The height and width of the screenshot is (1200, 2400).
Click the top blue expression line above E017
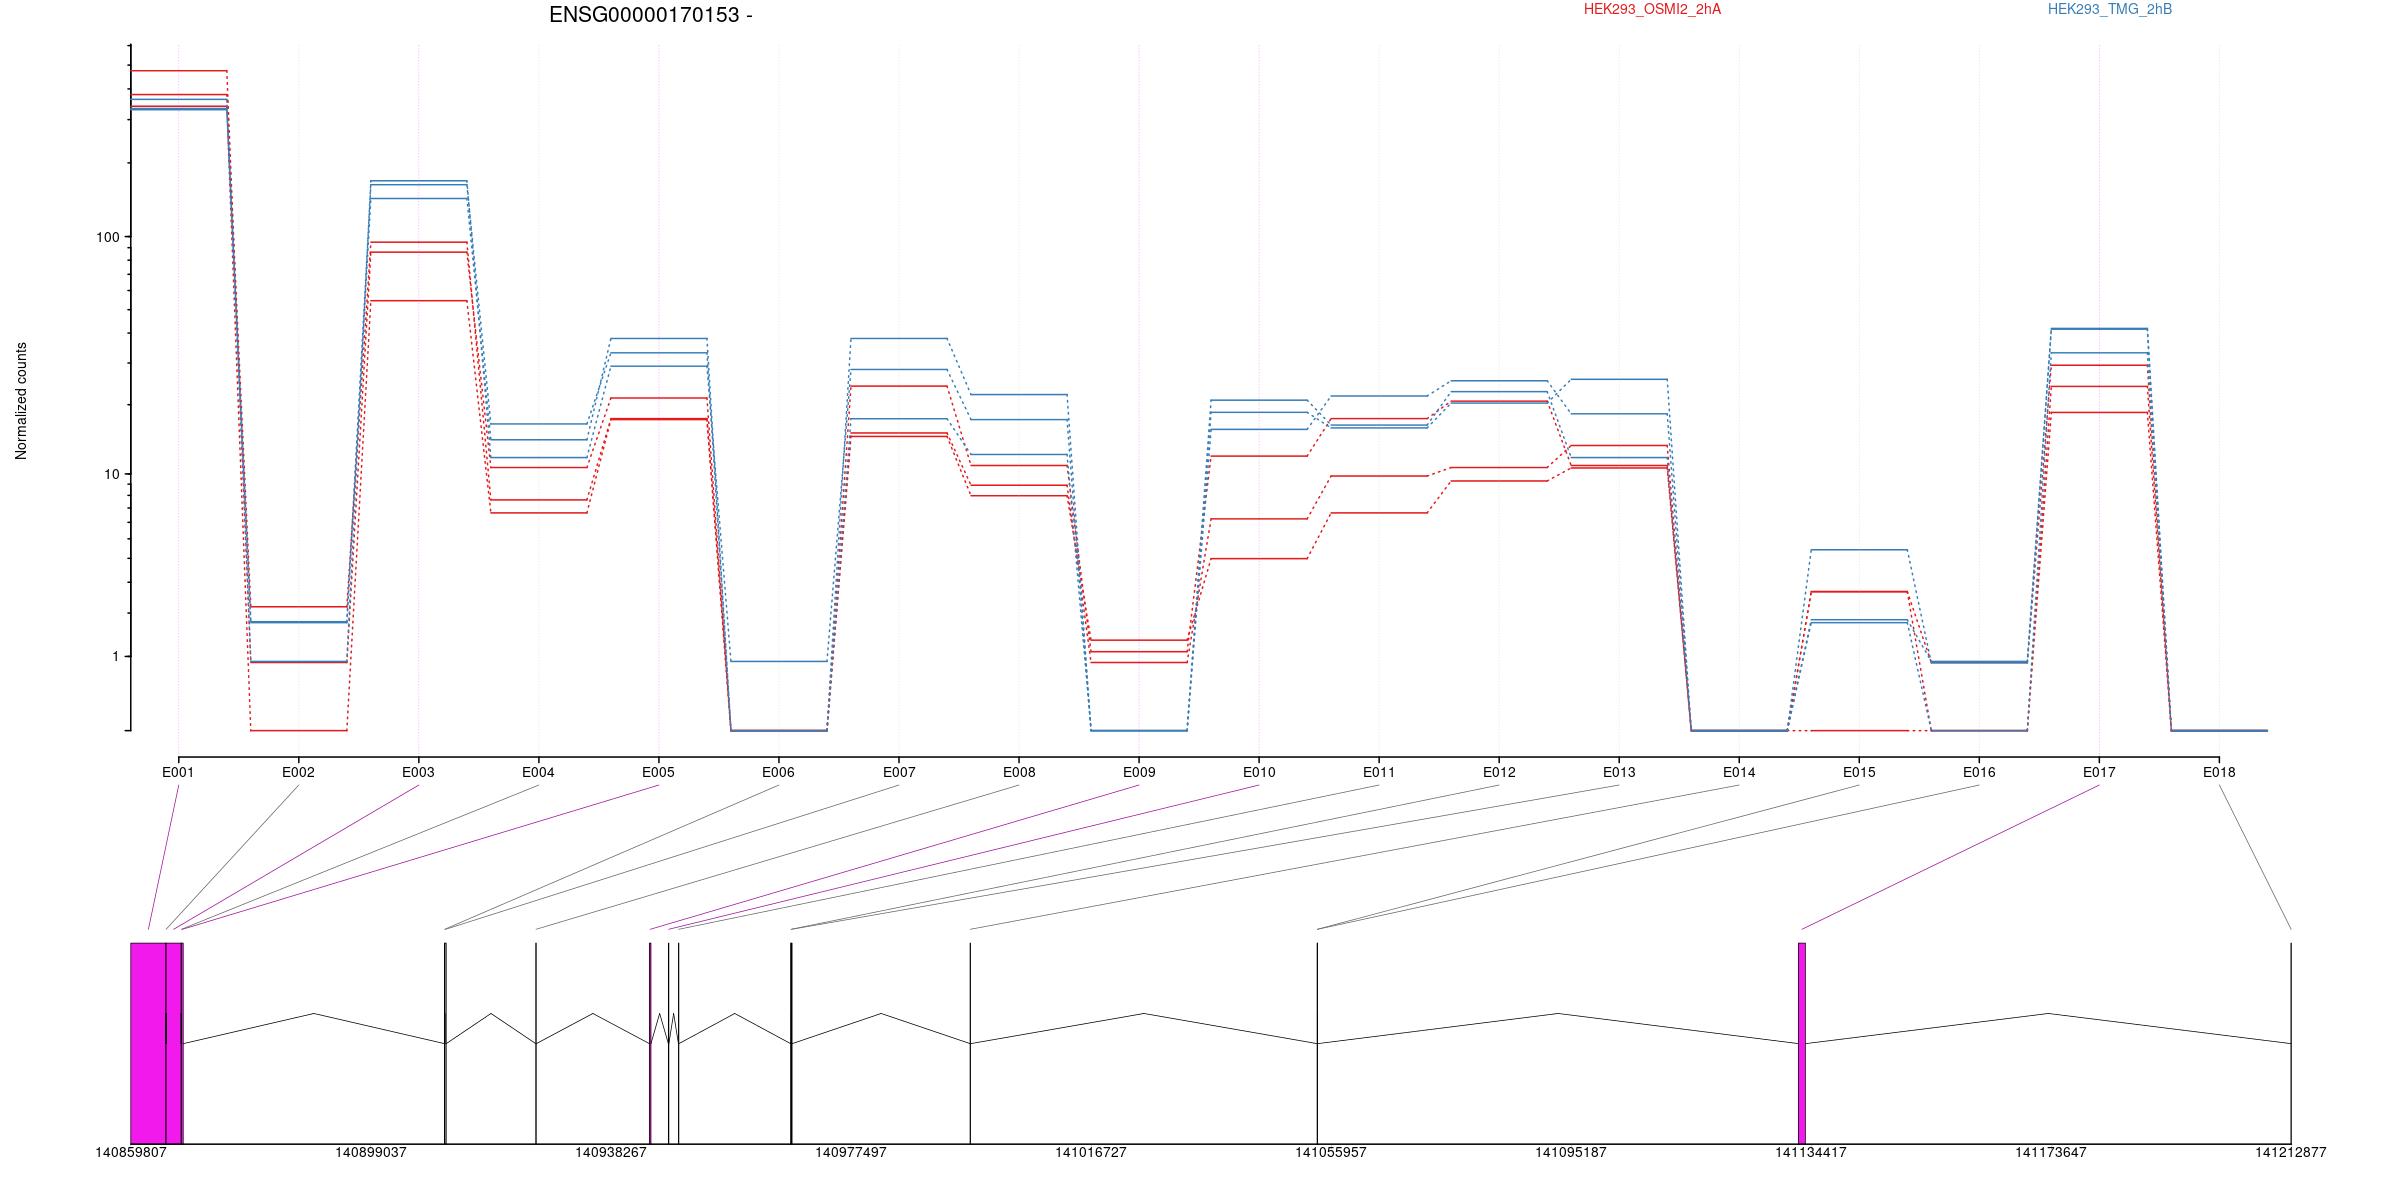(x=2099, y=328)
